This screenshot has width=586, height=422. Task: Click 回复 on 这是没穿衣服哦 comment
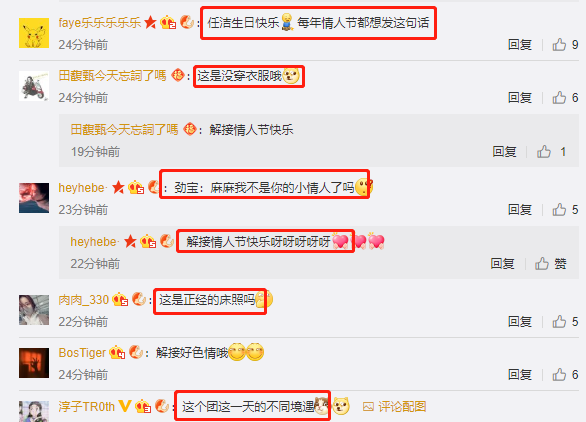pyautogui.click(x=520, y=98)
